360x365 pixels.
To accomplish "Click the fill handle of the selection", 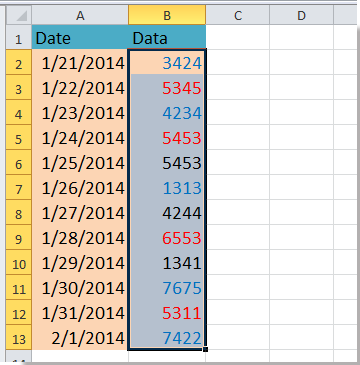I will [x=206, y=349].
